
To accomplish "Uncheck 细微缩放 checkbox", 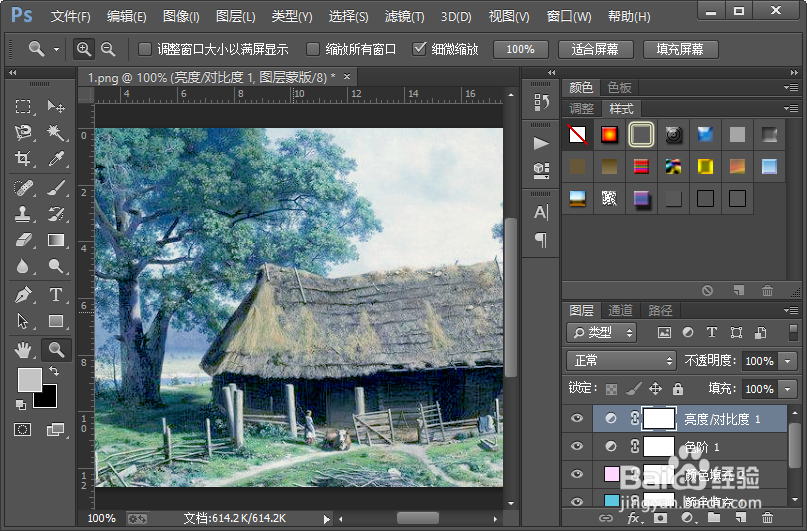I will 419,49.
